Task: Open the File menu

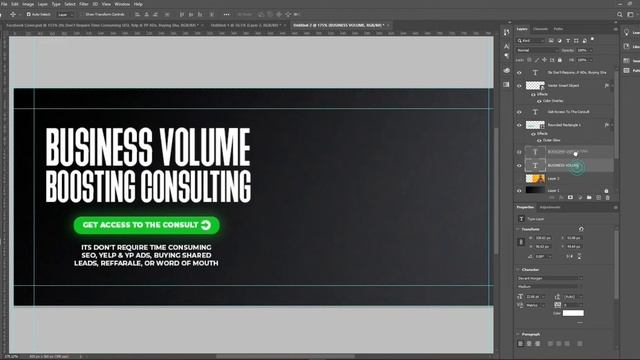Action: pos(4,4)
